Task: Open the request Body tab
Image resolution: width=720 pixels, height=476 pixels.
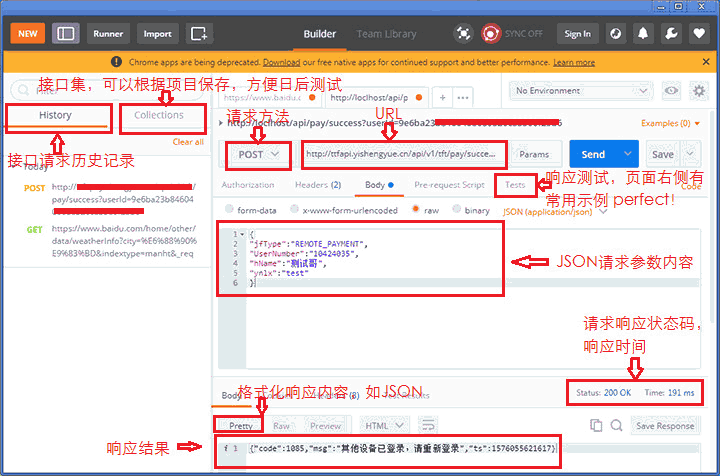Action: coord(379,185)
